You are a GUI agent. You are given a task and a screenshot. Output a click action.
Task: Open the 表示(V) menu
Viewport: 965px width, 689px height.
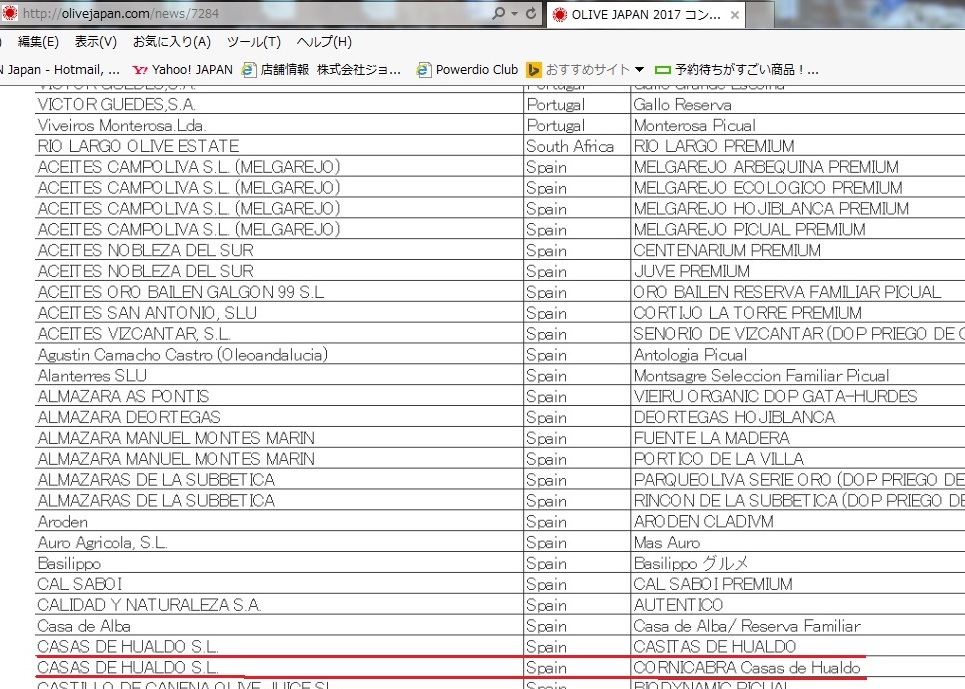(95, 42)
